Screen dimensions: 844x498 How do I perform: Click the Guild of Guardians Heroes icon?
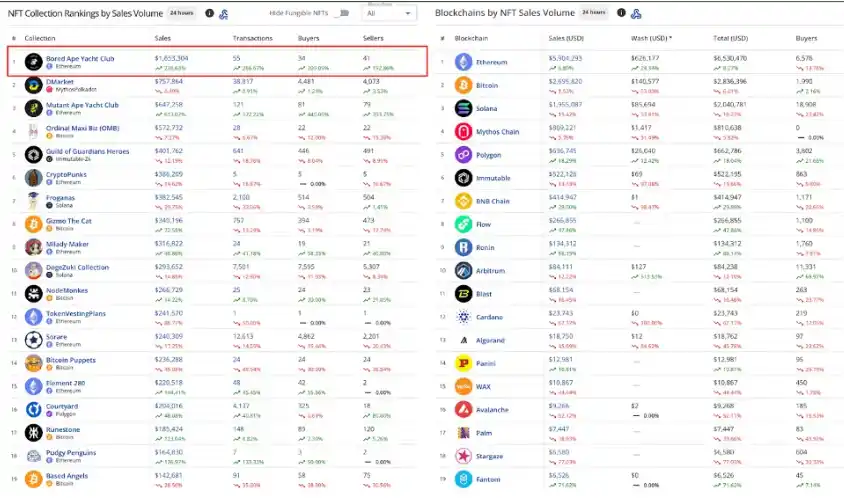click(33, 155)
